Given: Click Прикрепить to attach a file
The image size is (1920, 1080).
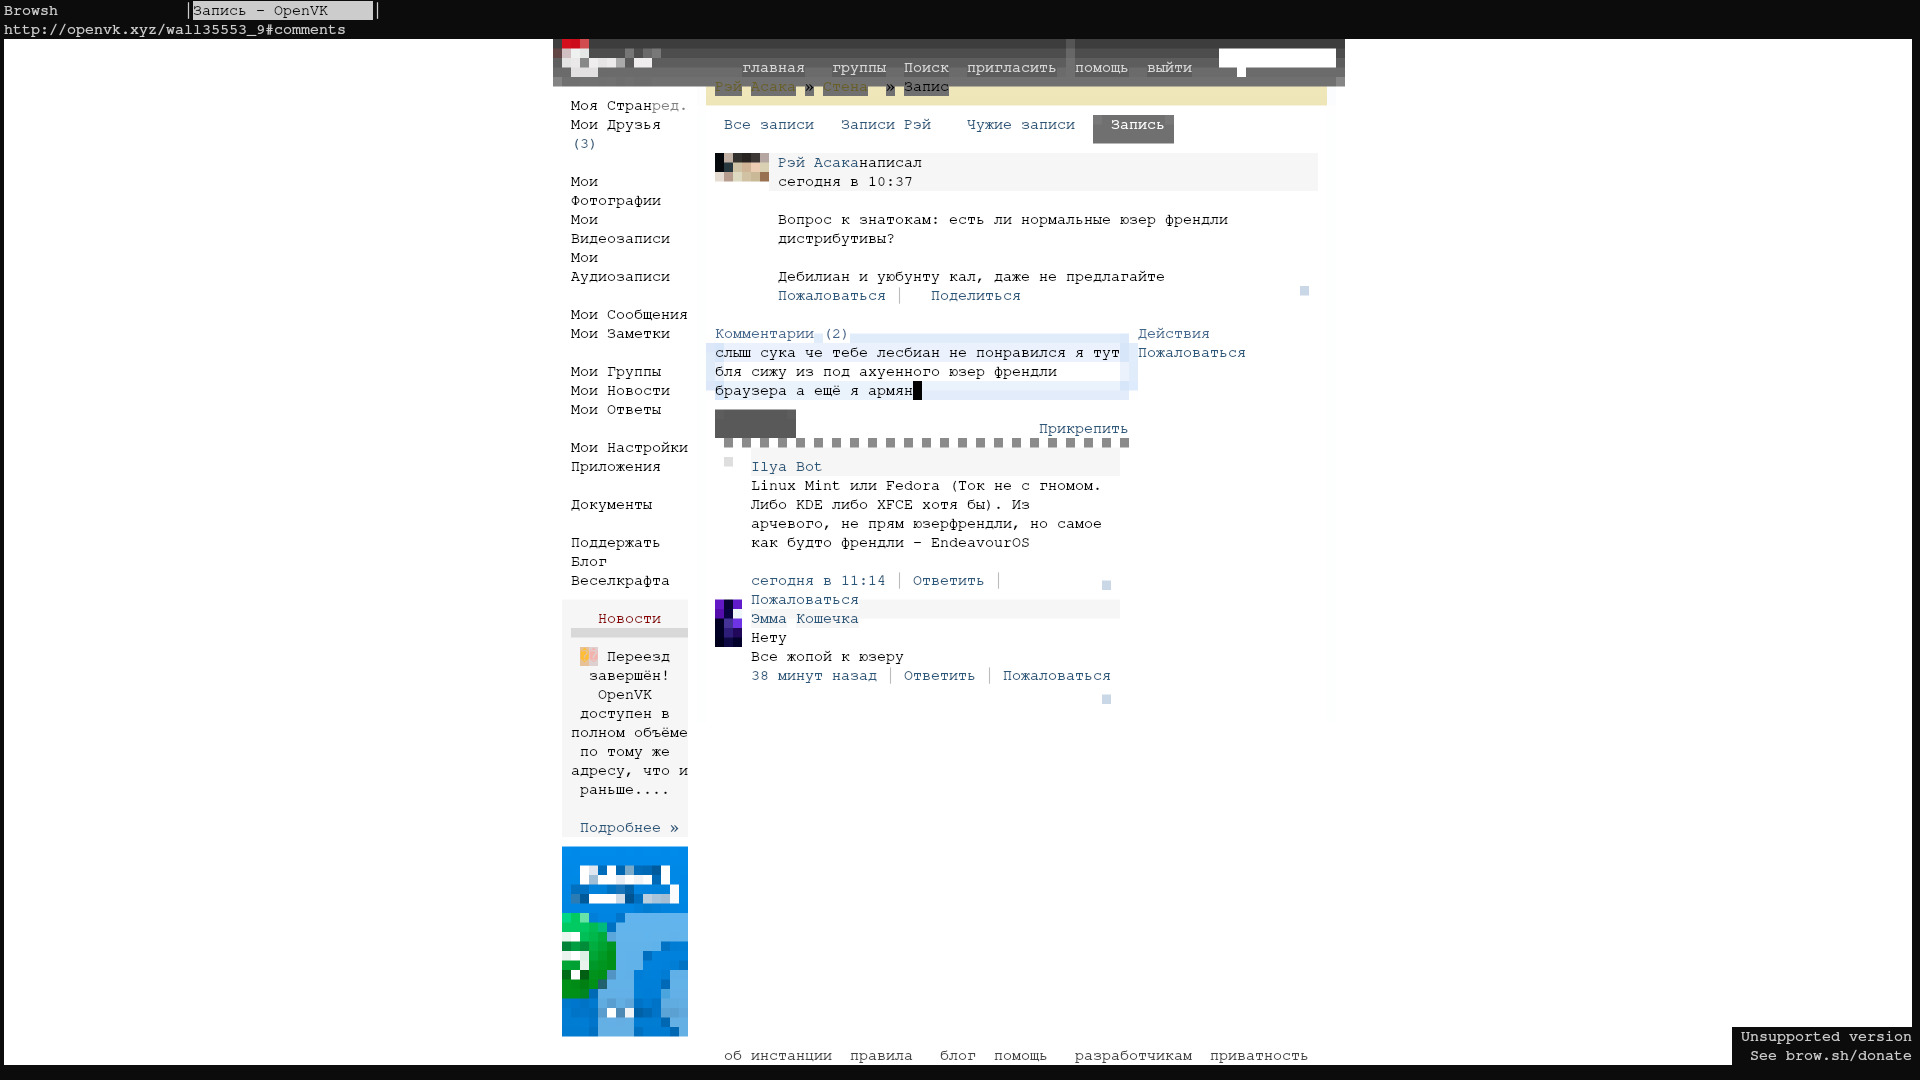Looking at the screenshot, I should (1082, 429).
